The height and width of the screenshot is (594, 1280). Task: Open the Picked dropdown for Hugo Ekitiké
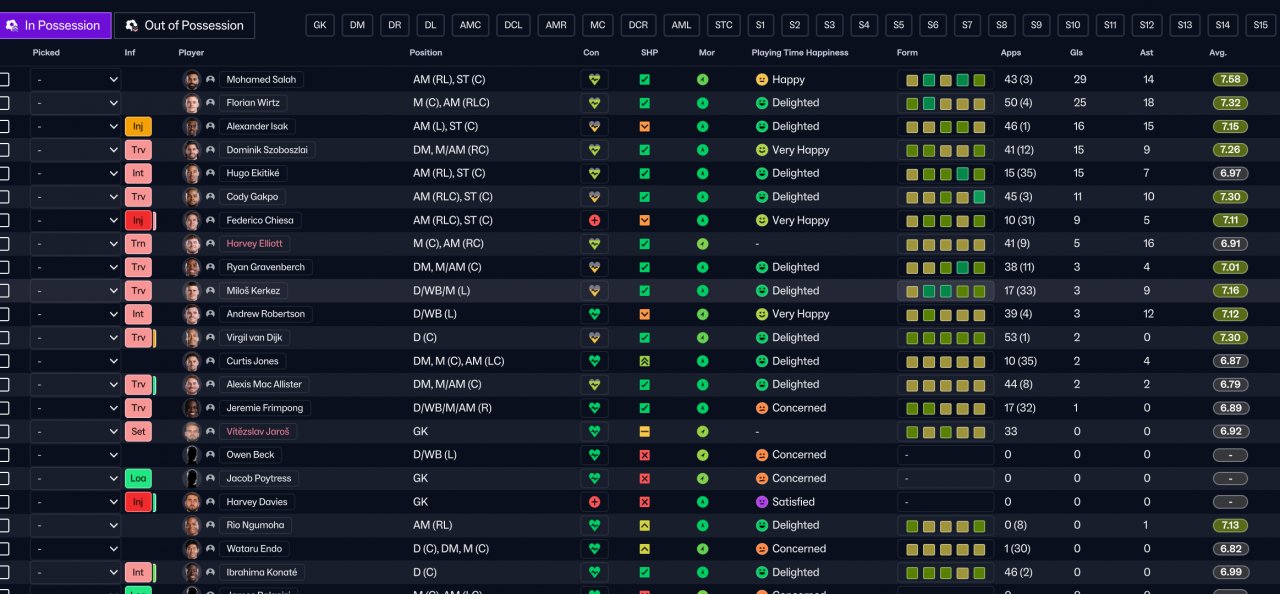[x=75, y=173]
